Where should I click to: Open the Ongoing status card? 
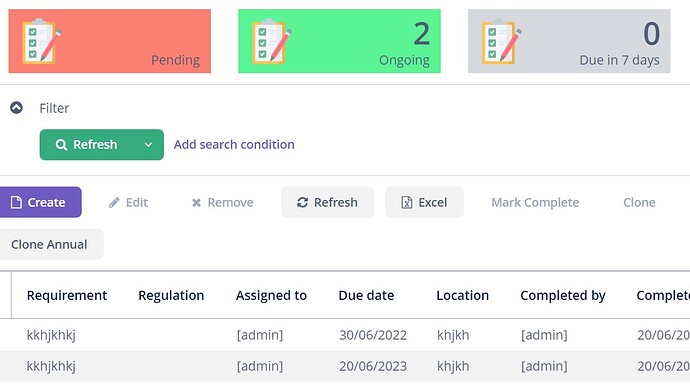click(x=339, y=41)
